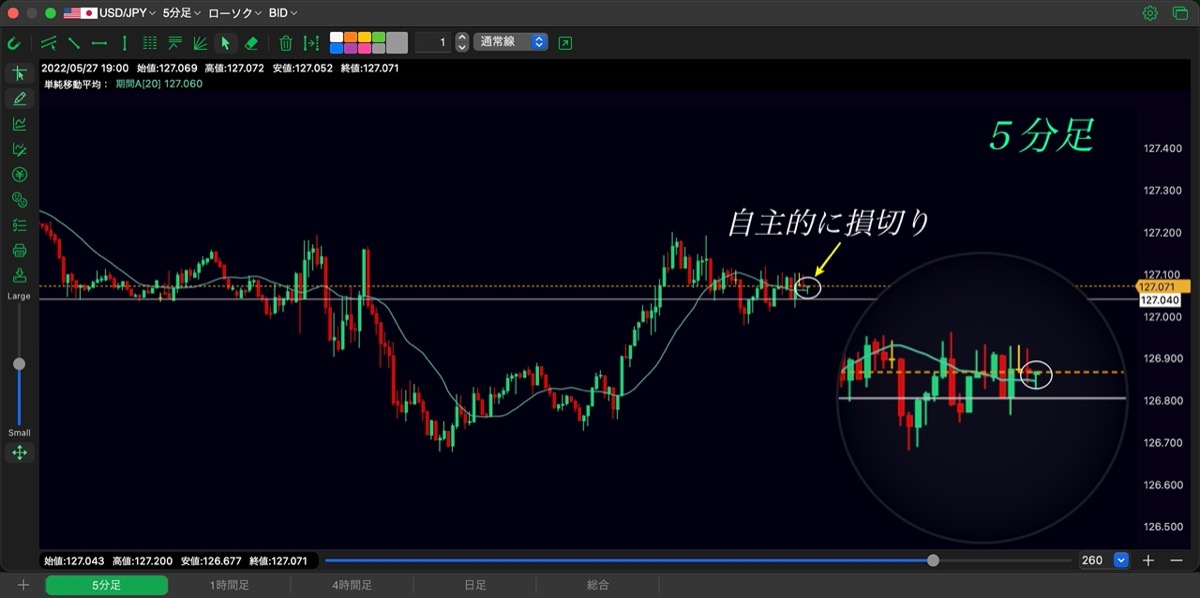1200x598 pixels.
Task: Click the trash delete-drawings icon
Action: (286, 43)
